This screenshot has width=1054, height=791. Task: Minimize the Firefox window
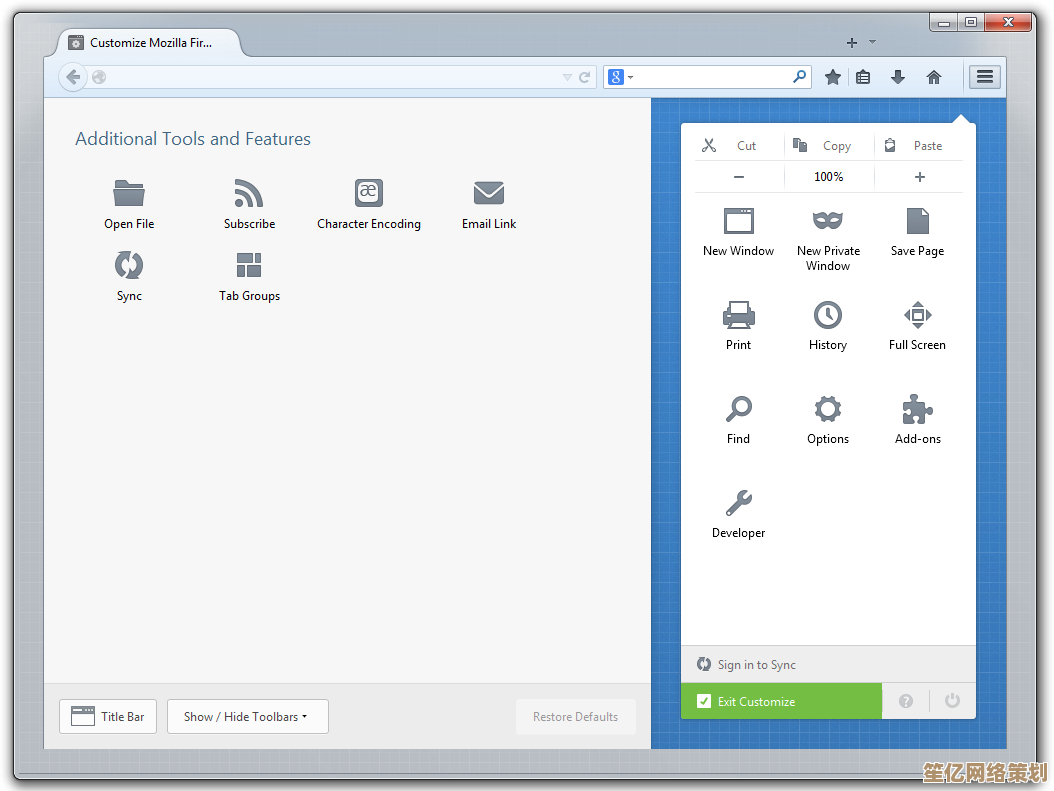(x=944, y=23)
